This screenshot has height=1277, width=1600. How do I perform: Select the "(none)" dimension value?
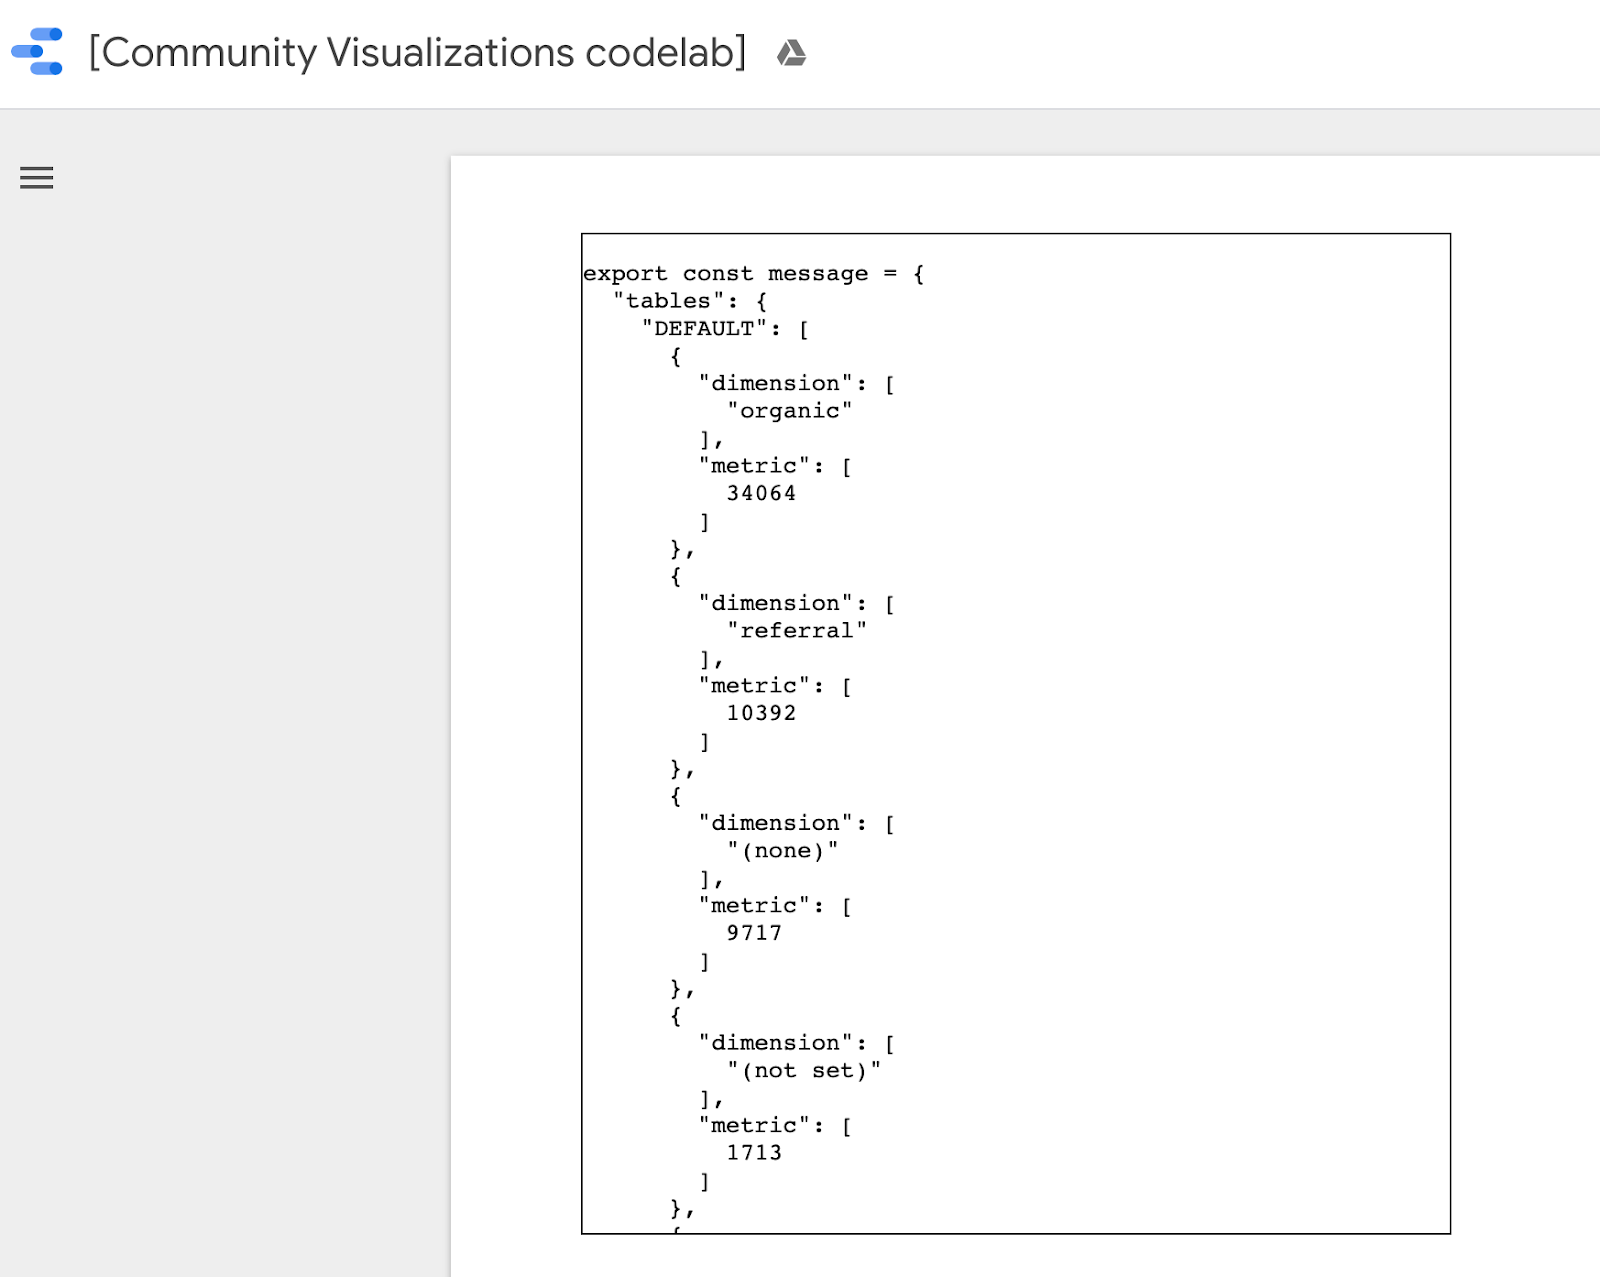(782, 851)
